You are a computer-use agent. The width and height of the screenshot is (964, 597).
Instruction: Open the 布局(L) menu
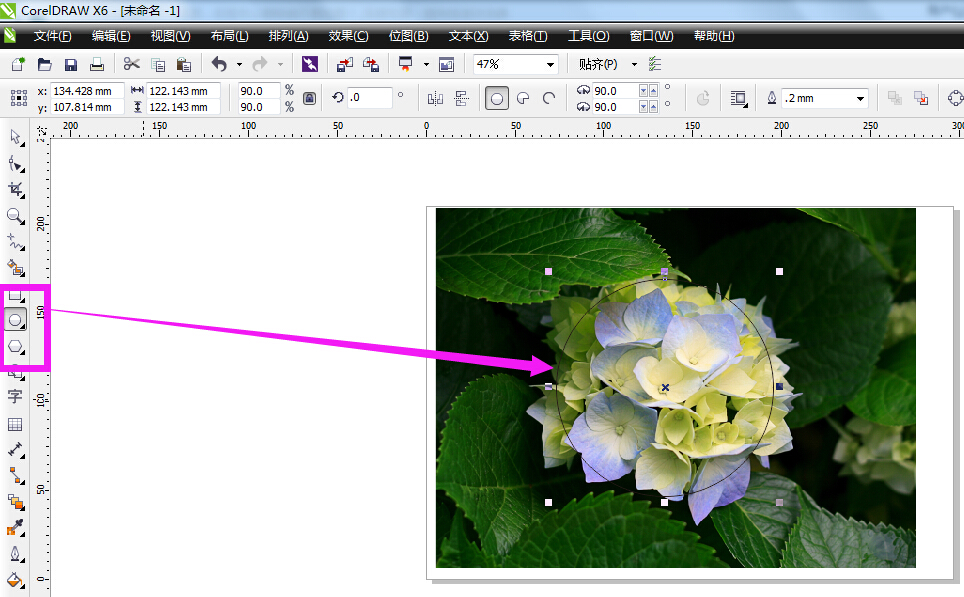click(x=229, y=36)
